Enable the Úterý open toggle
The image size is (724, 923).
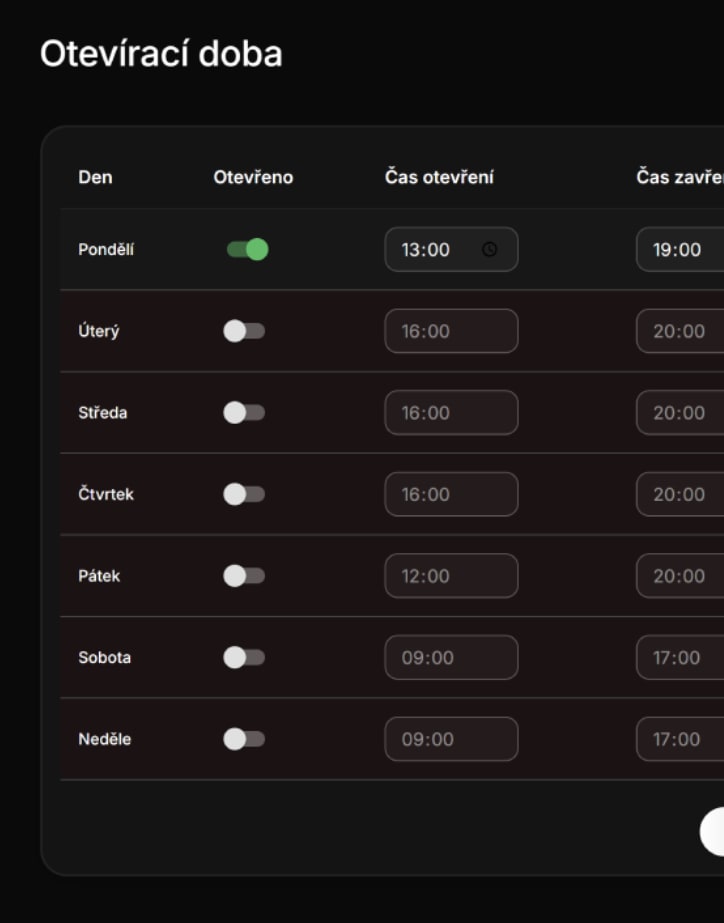pos(244,331)
